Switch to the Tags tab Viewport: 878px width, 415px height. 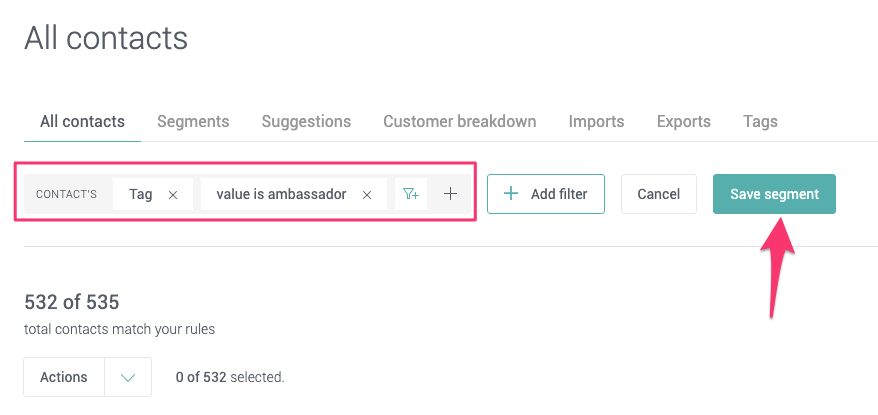click(760, 121)
